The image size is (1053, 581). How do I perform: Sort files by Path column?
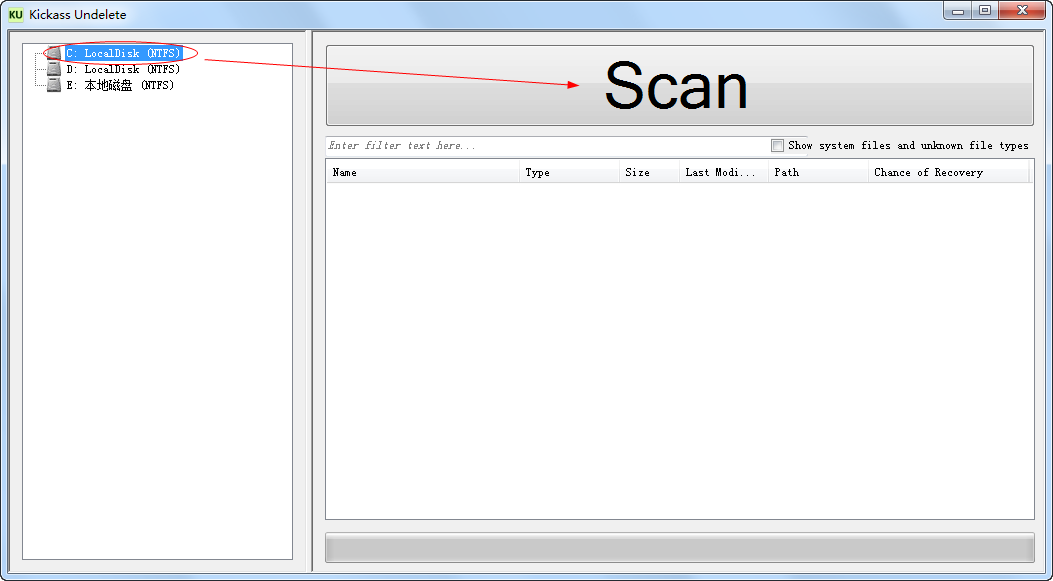tap(818, 173)
